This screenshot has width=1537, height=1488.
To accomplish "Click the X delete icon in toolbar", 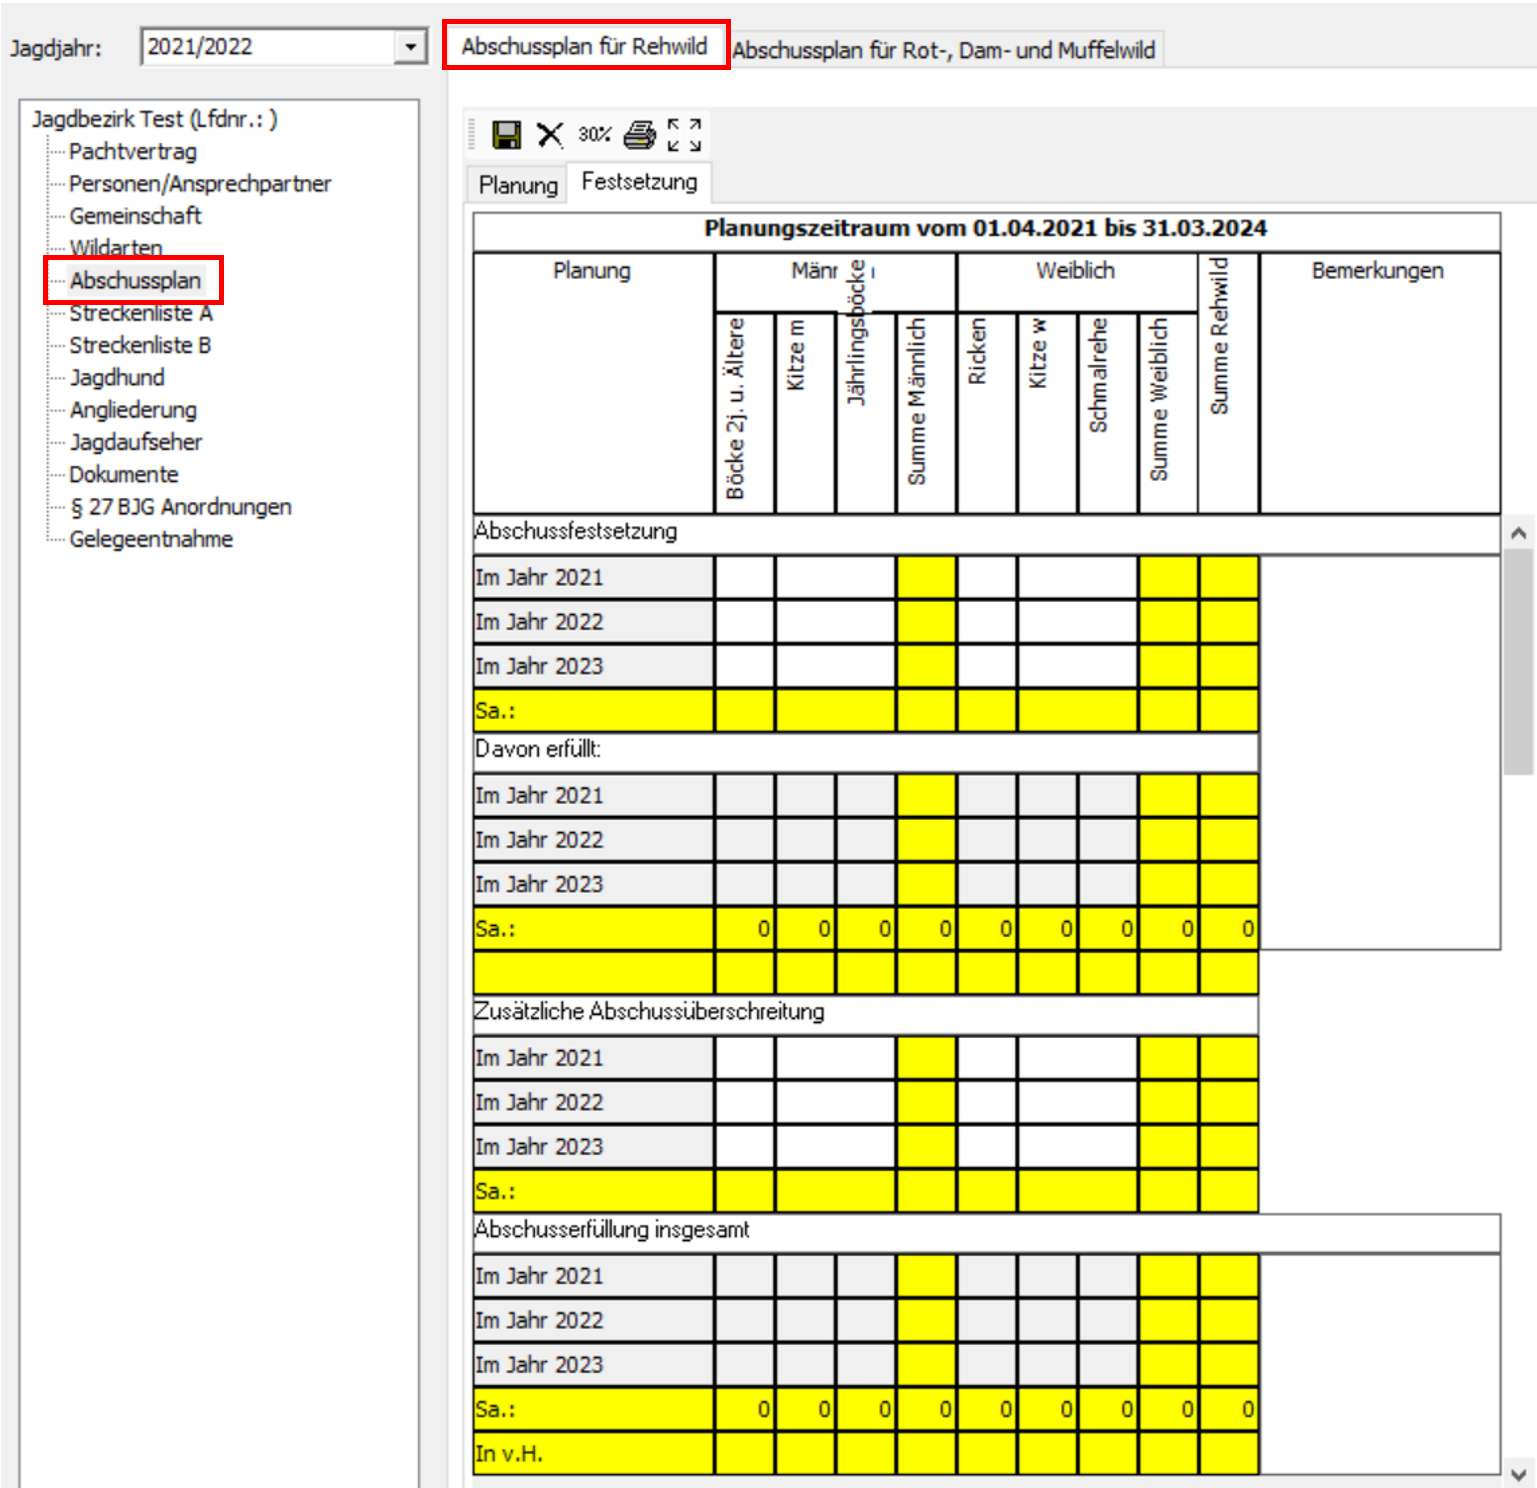I will [550, 134].
